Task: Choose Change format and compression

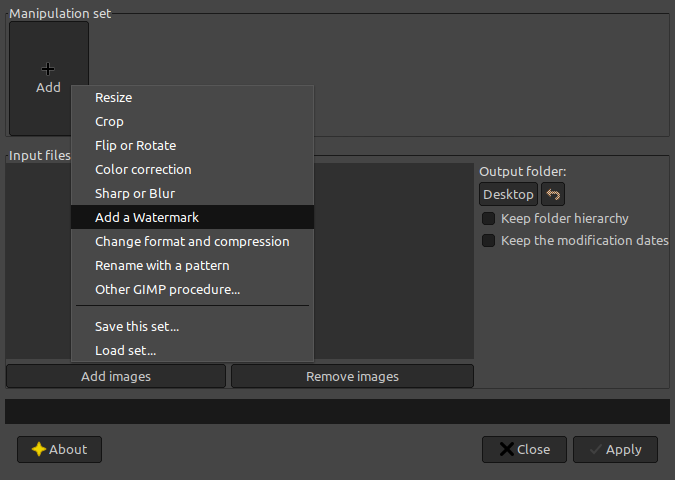Action: [x=192, y=242]
